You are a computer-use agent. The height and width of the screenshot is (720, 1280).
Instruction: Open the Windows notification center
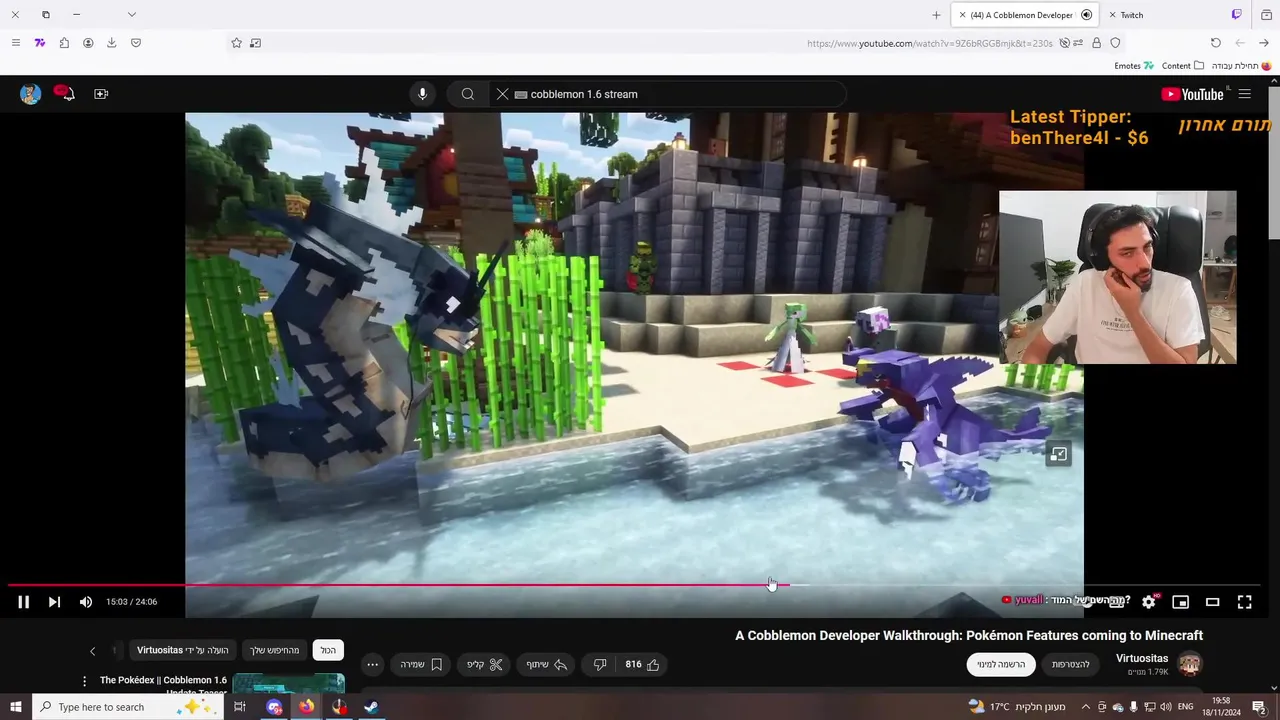(1259, 707)
